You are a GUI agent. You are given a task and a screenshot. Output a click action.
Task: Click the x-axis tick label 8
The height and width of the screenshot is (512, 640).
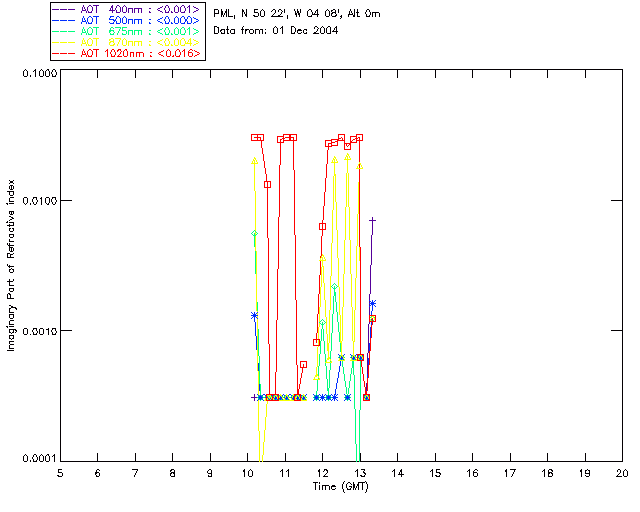[x=173, y=474]
